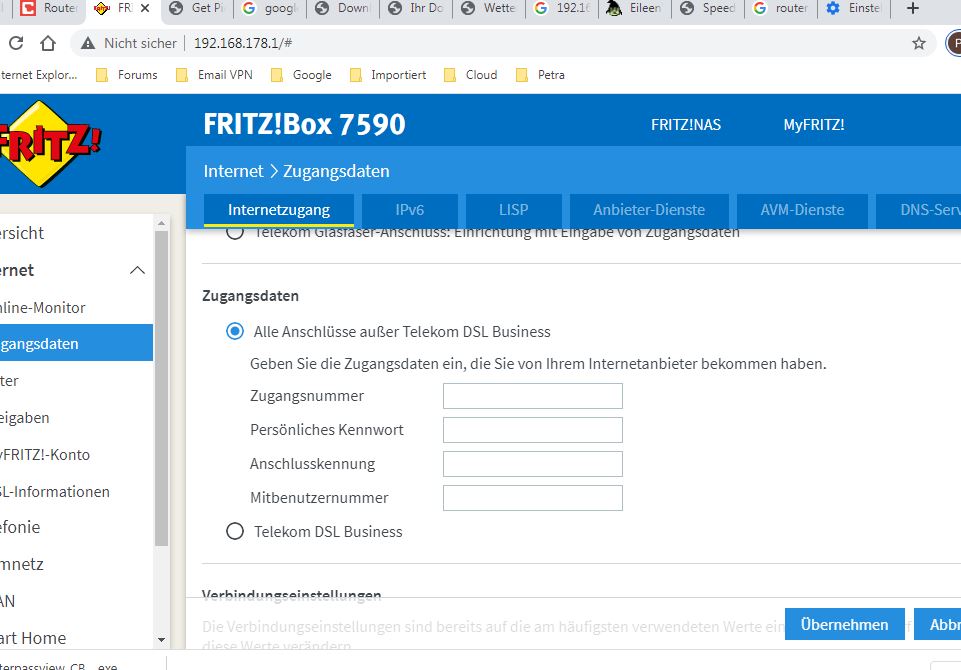Switch to the 'Speed' browser tab
This screenshot has height=670, width=961.
(708, 8)
